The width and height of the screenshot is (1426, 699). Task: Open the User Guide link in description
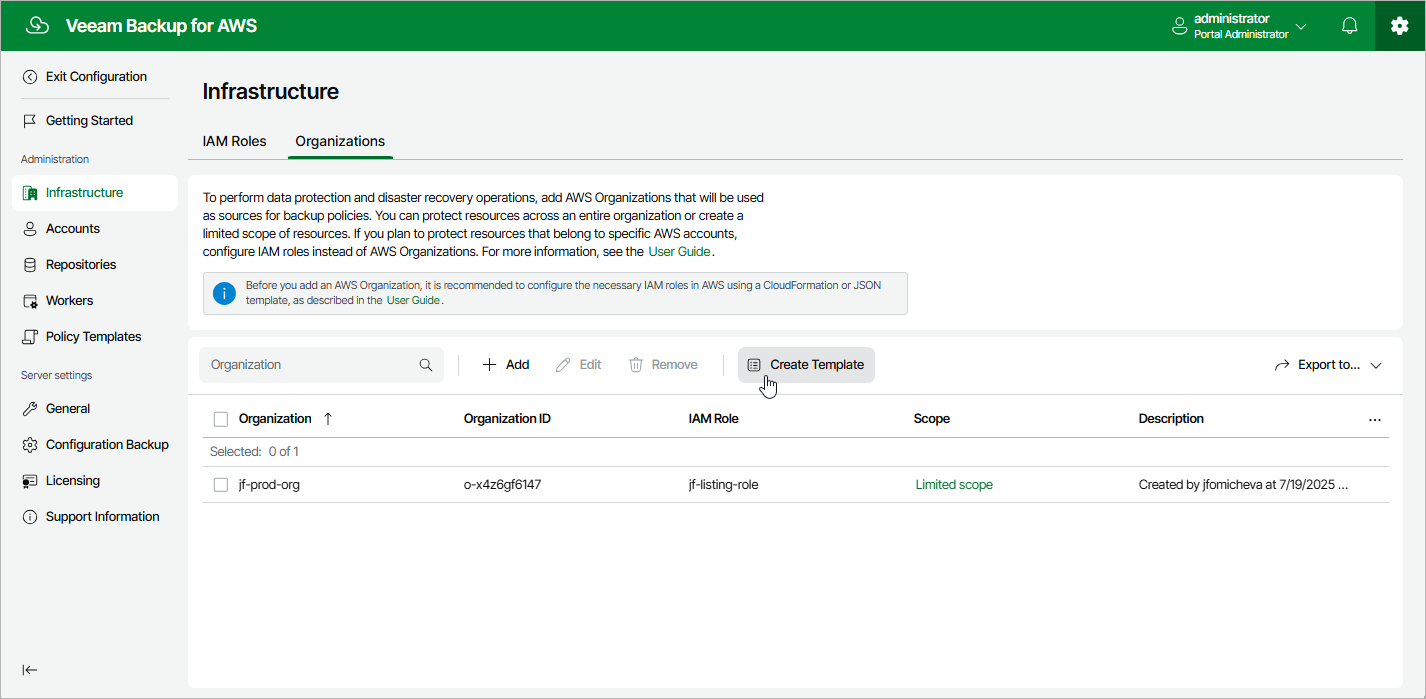coord(680,252)
